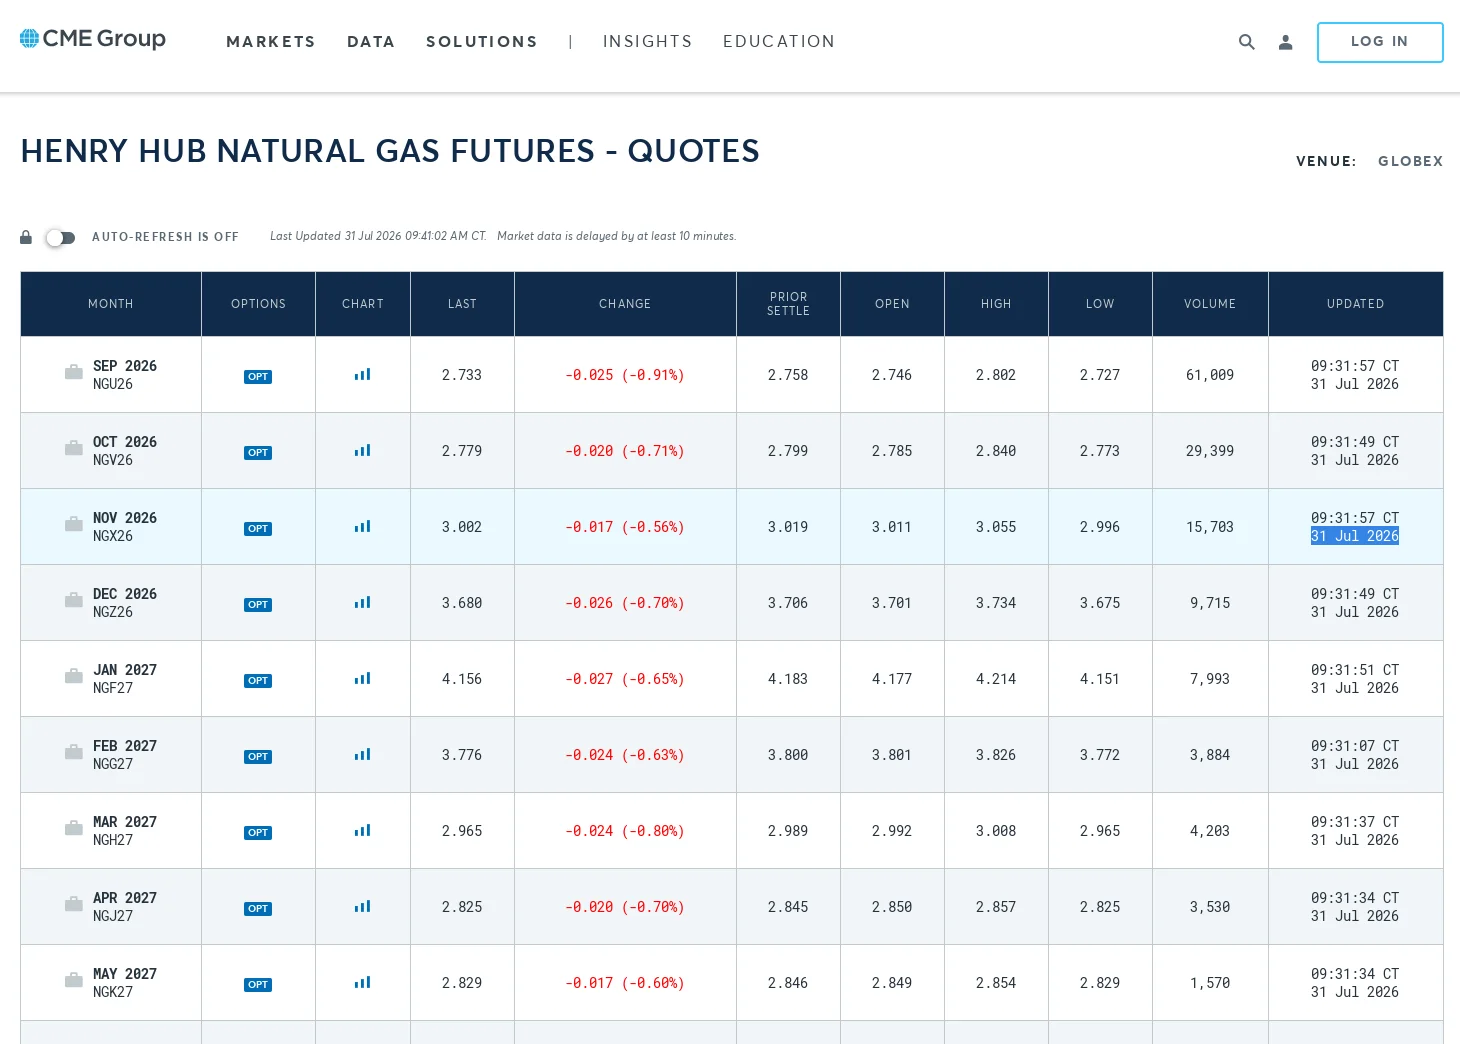Open chart icon for SEP 2026
Viewport: 1460px width, 1044px height.
point(362,375)
